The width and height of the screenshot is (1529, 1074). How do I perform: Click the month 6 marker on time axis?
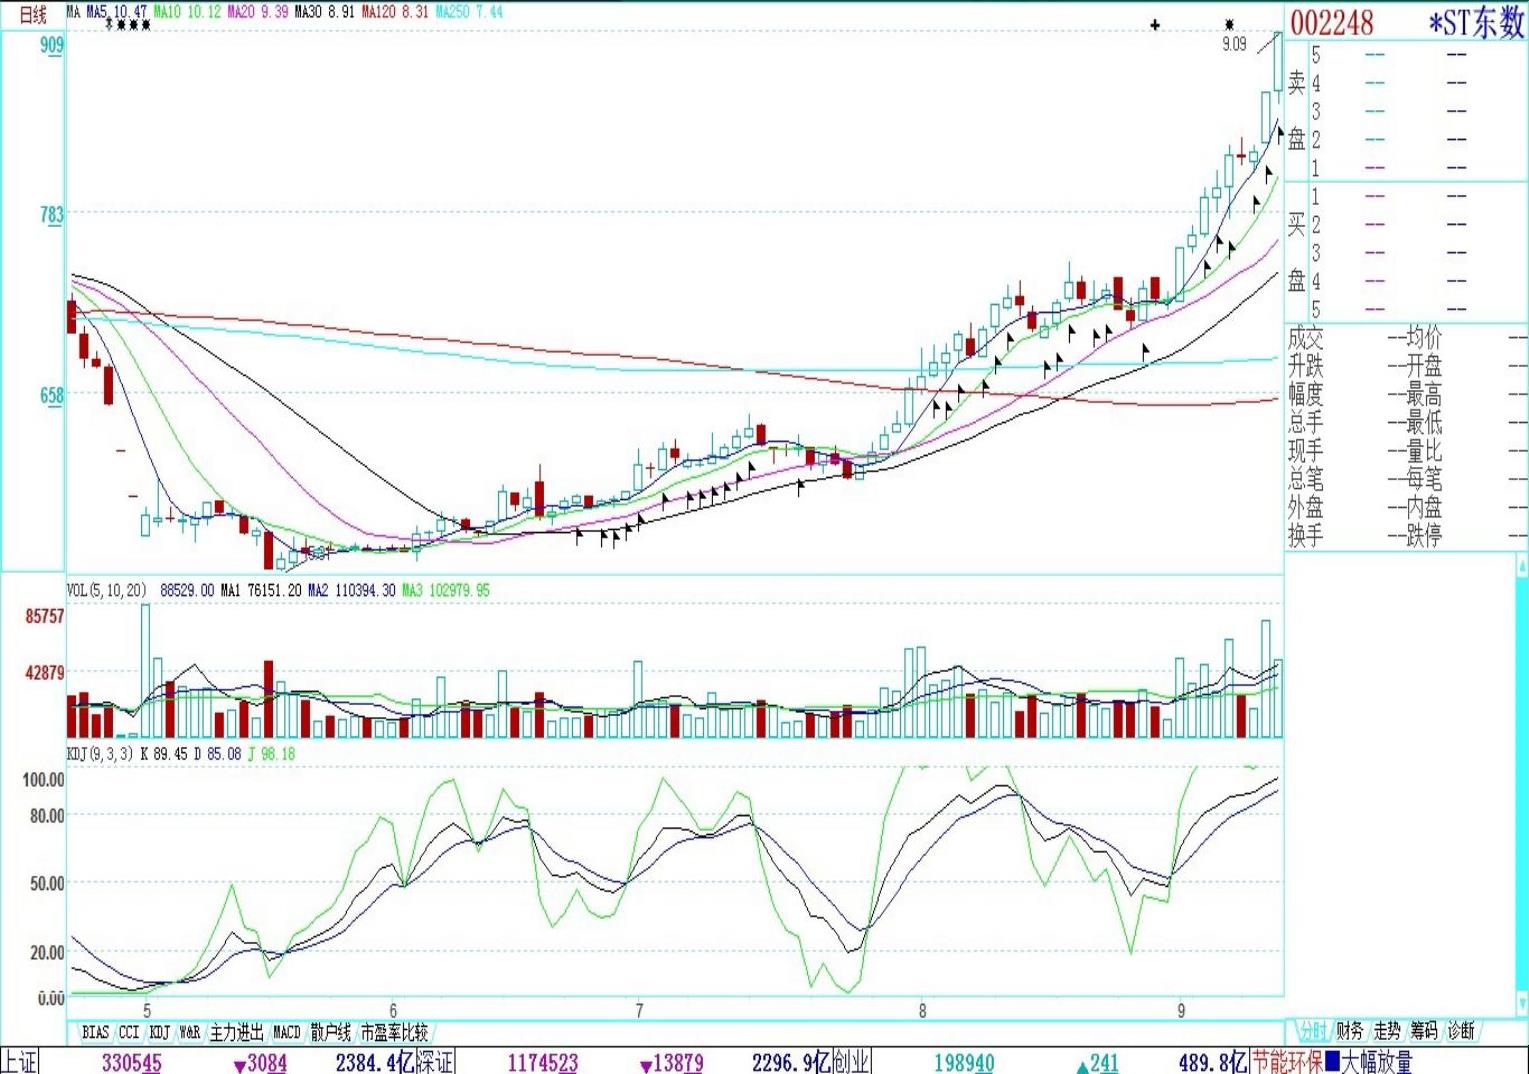(x=393, y=1010)
